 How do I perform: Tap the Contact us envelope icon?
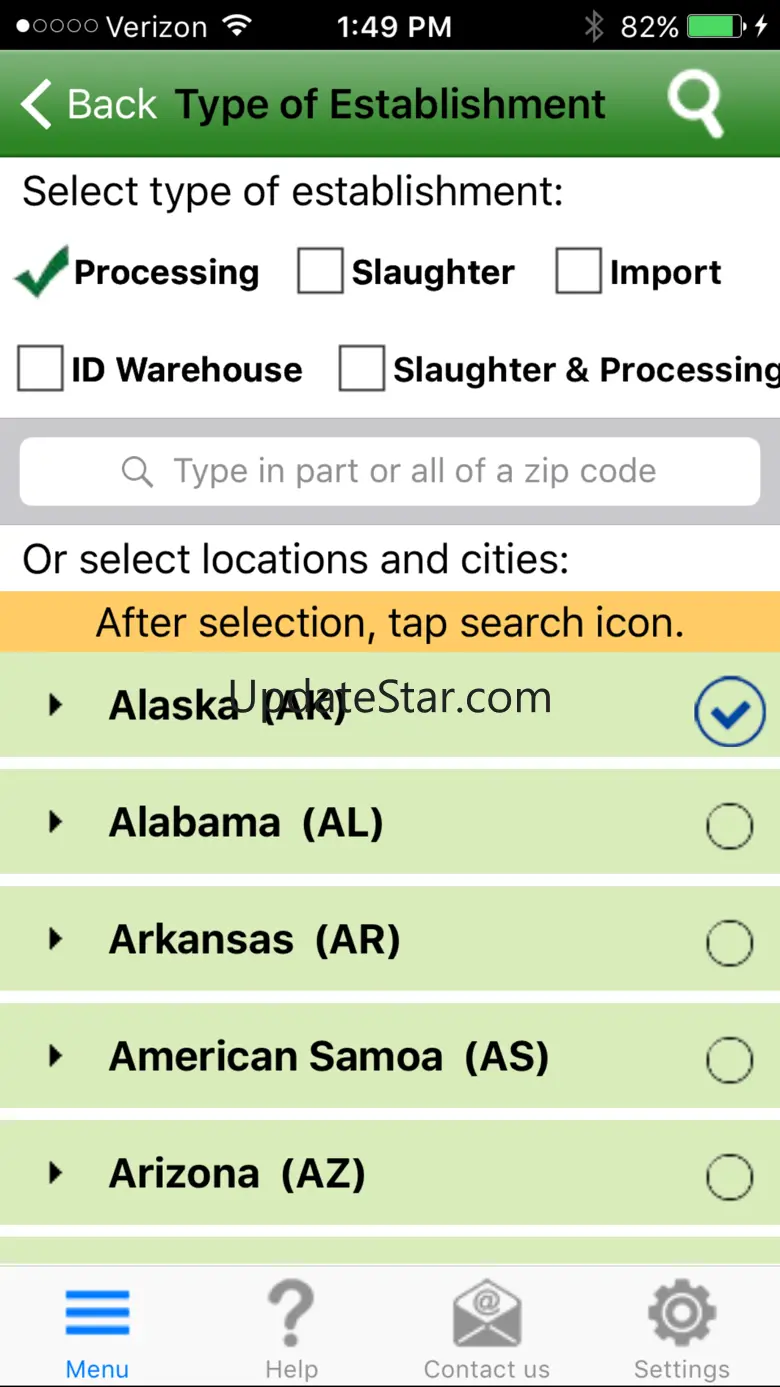click(487, 1314)
